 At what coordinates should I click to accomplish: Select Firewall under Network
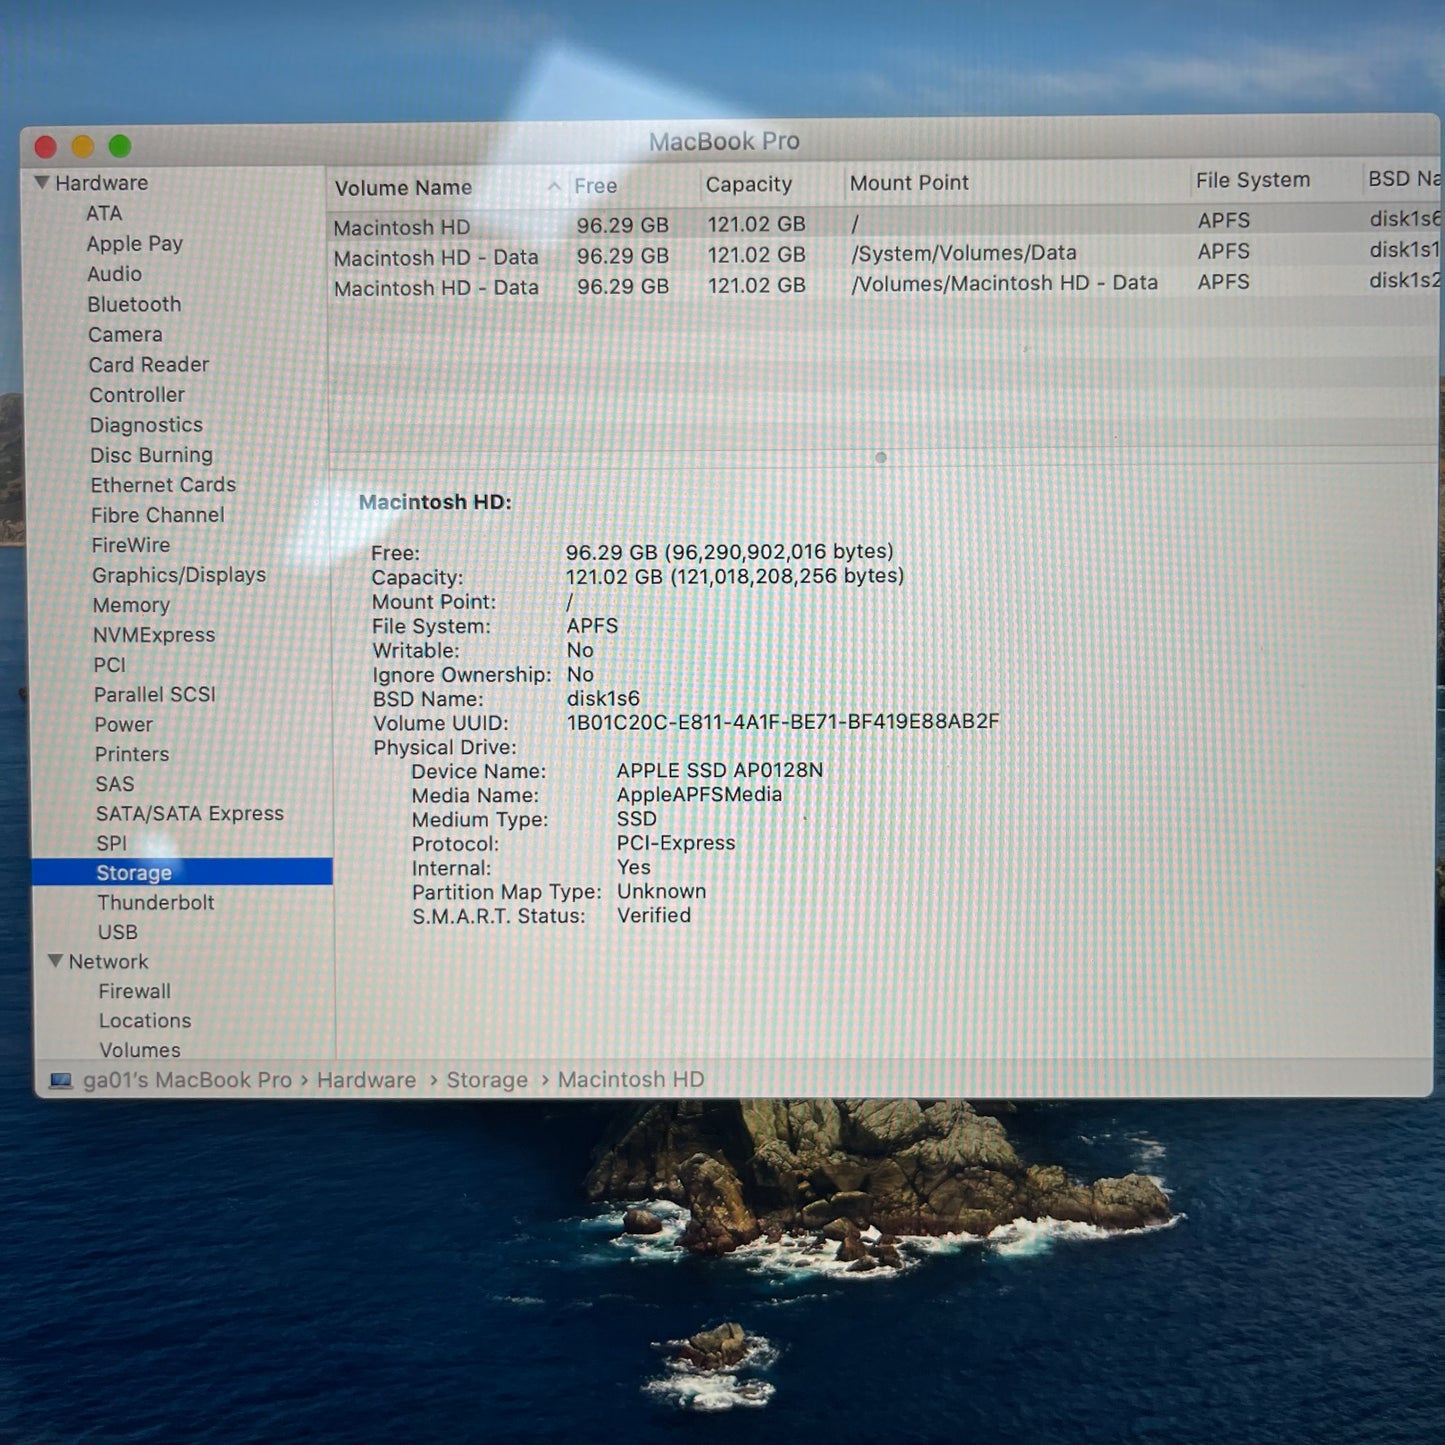(134, 991)
